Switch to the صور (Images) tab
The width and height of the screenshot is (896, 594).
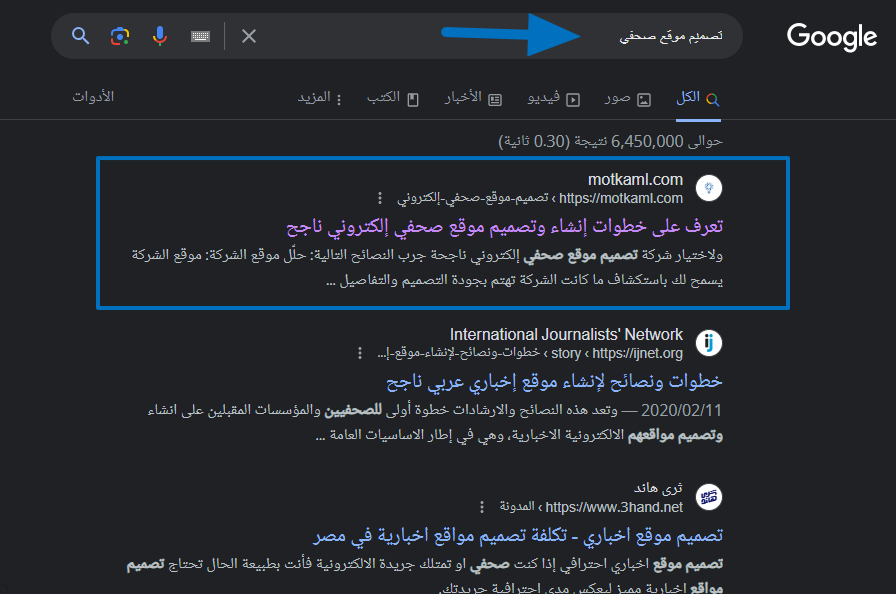628,98
